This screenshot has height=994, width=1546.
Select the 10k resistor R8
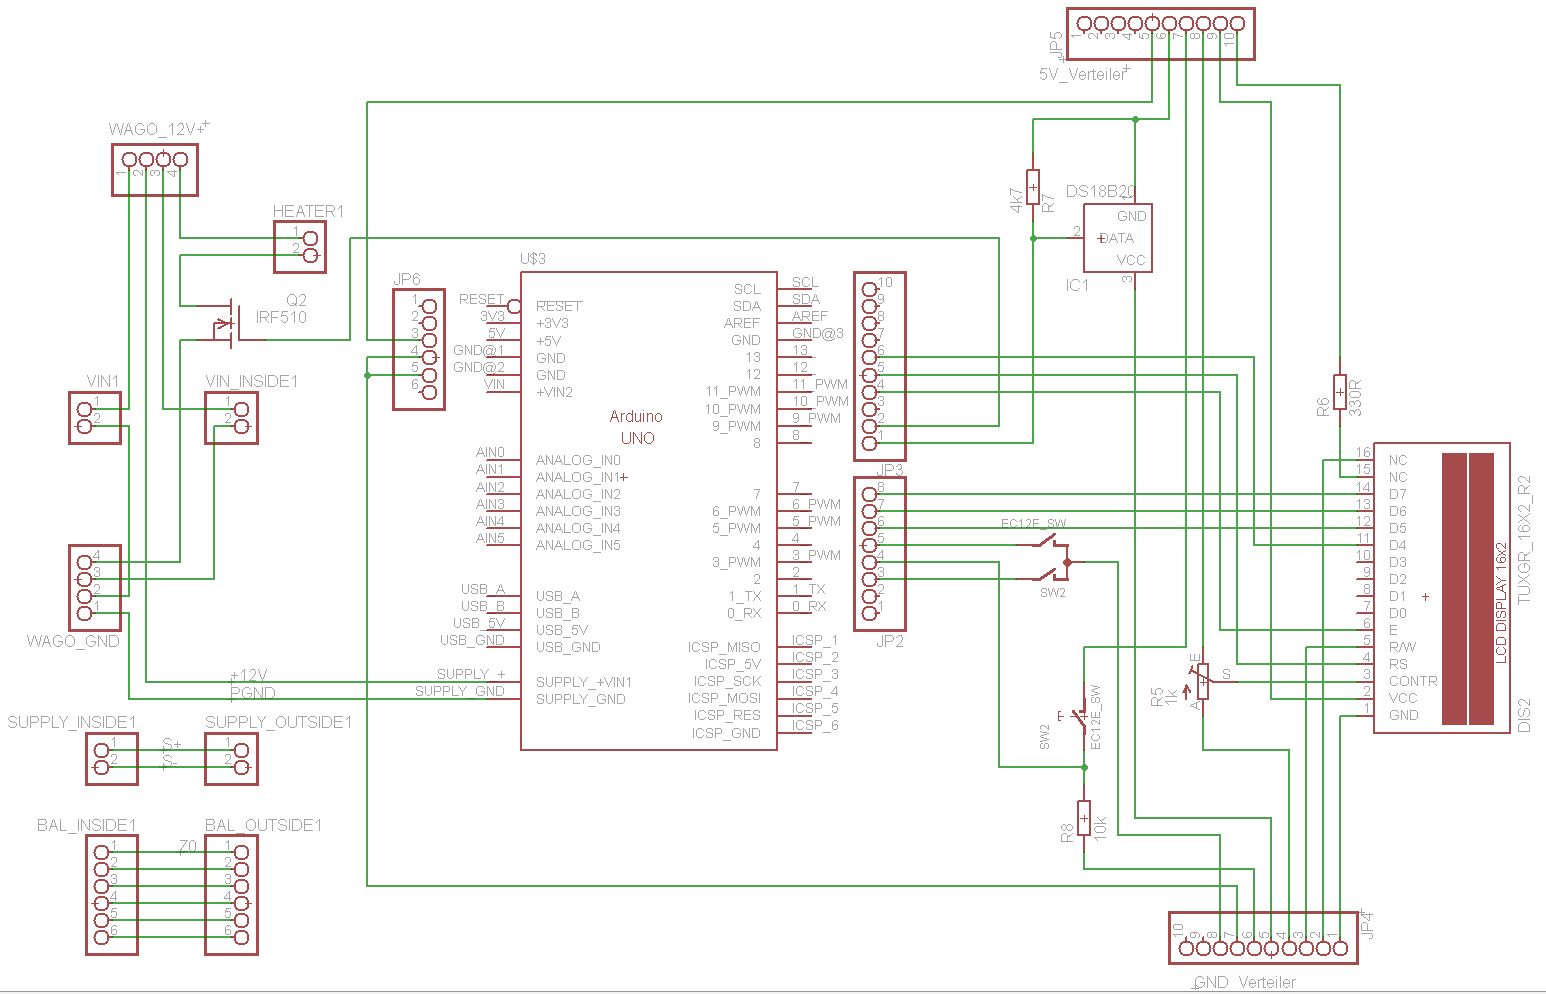[1084, 818]
